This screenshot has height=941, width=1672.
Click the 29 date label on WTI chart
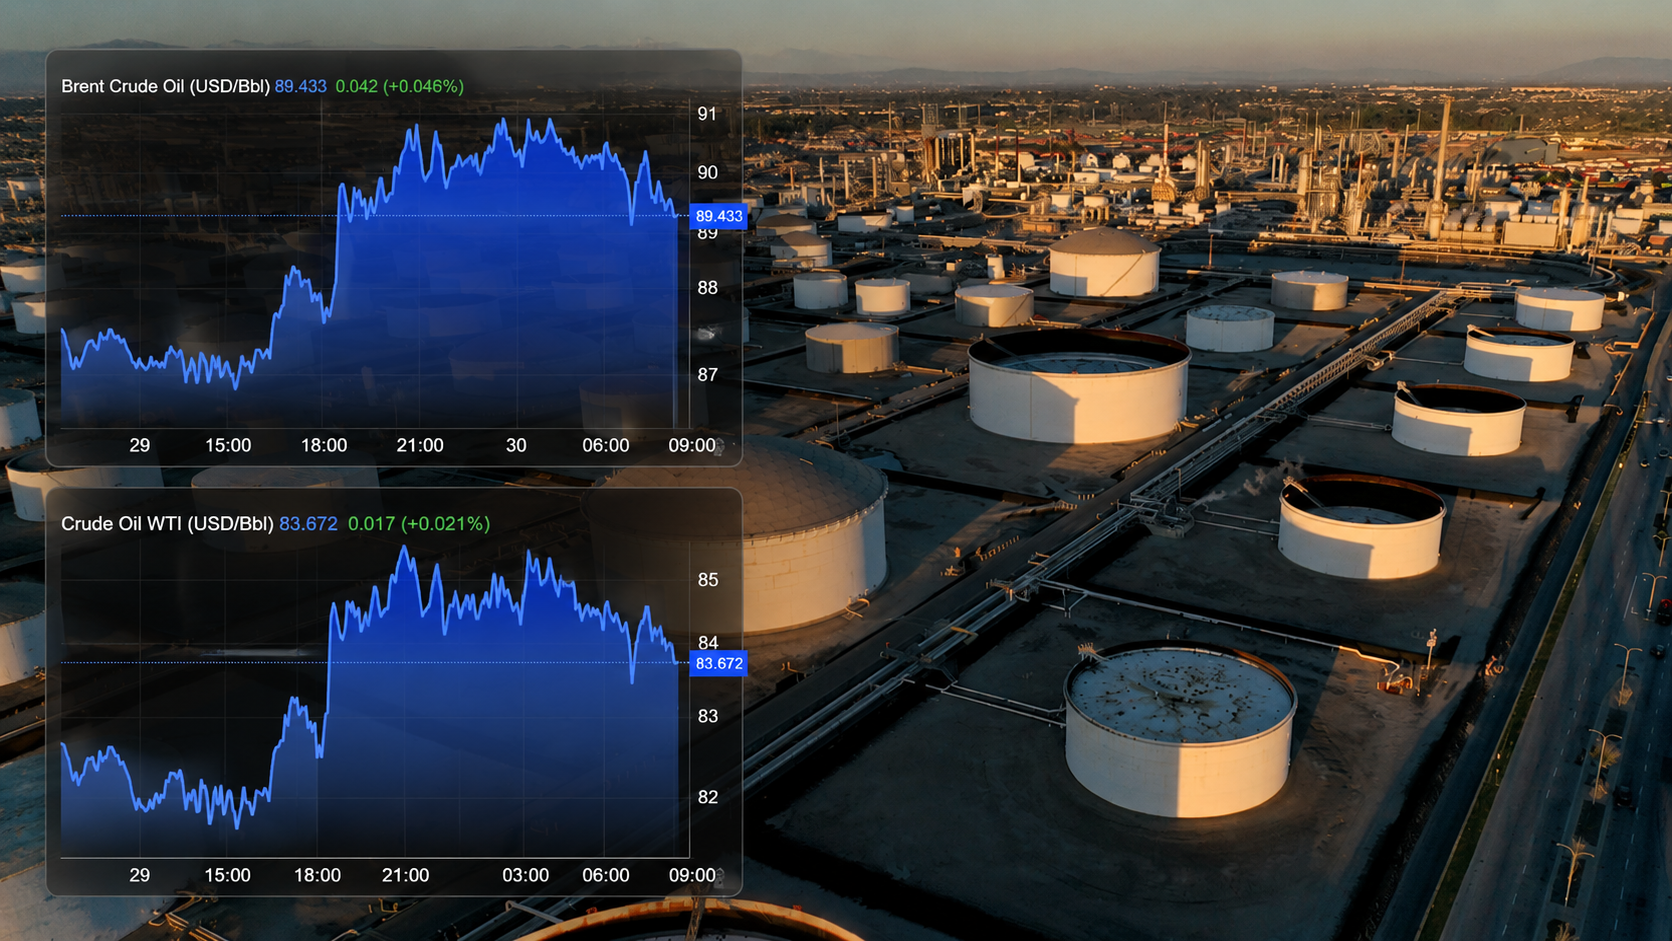pos(140,875)
